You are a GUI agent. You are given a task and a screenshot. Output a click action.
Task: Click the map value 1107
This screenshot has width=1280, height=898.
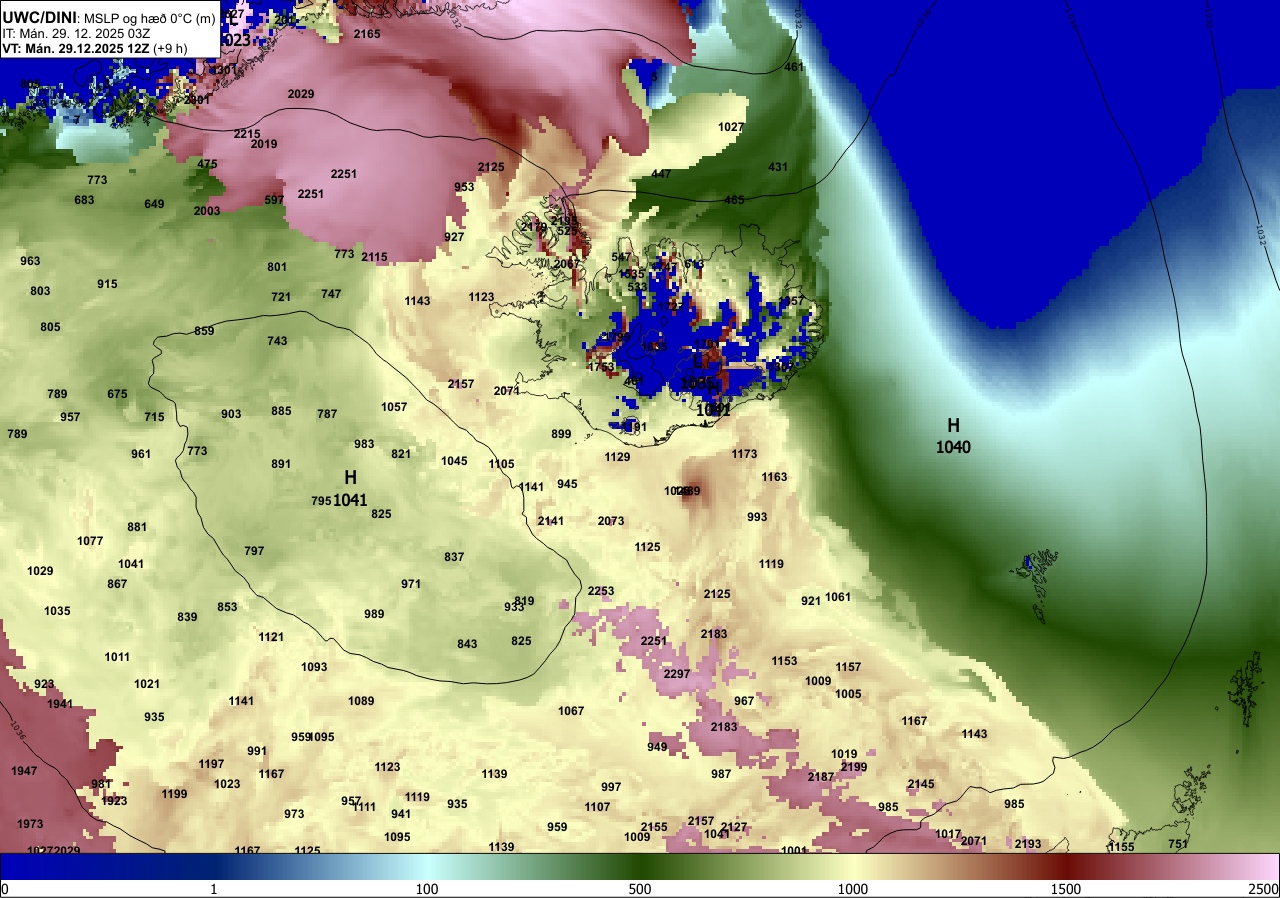tap(597, 807)
